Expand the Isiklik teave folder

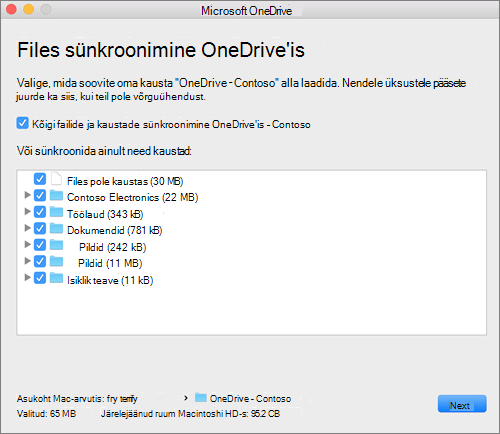coord(27,277)
